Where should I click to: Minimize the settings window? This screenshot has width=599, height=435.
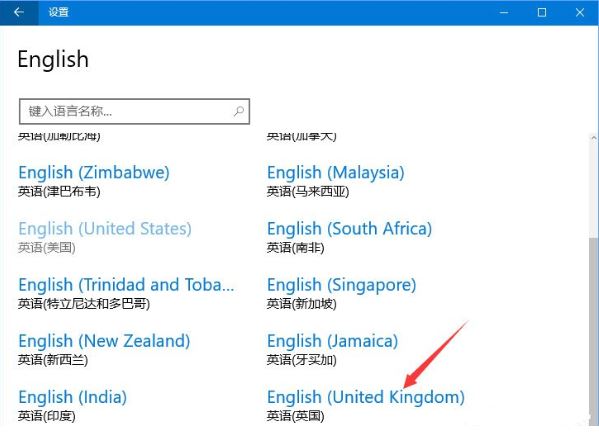pyautogui.click(x=504, y=12)
